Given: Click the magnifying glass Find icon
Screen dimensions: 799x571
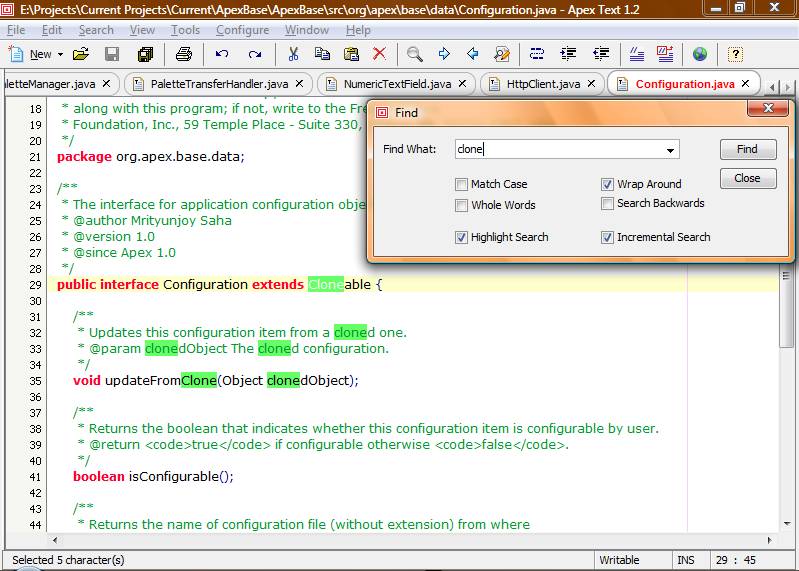Looking at the screenshot, I should (x=414, y=54).
